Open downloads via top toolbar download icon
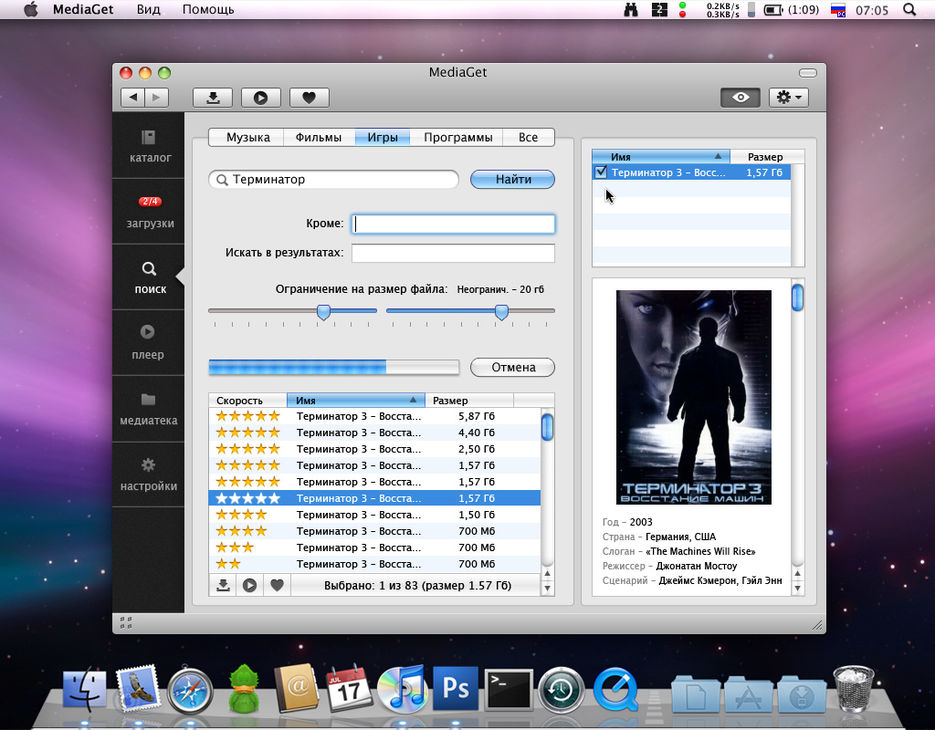The image size is (935, 730). coord(213,97)
